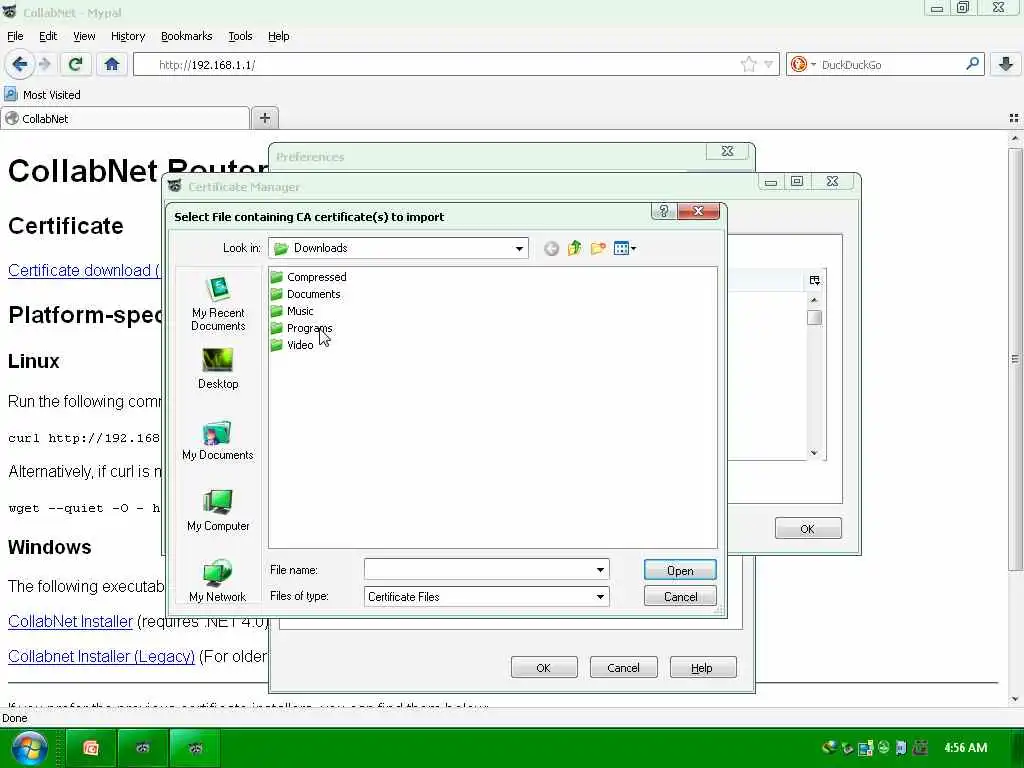Open the View menu

(84, 36)
